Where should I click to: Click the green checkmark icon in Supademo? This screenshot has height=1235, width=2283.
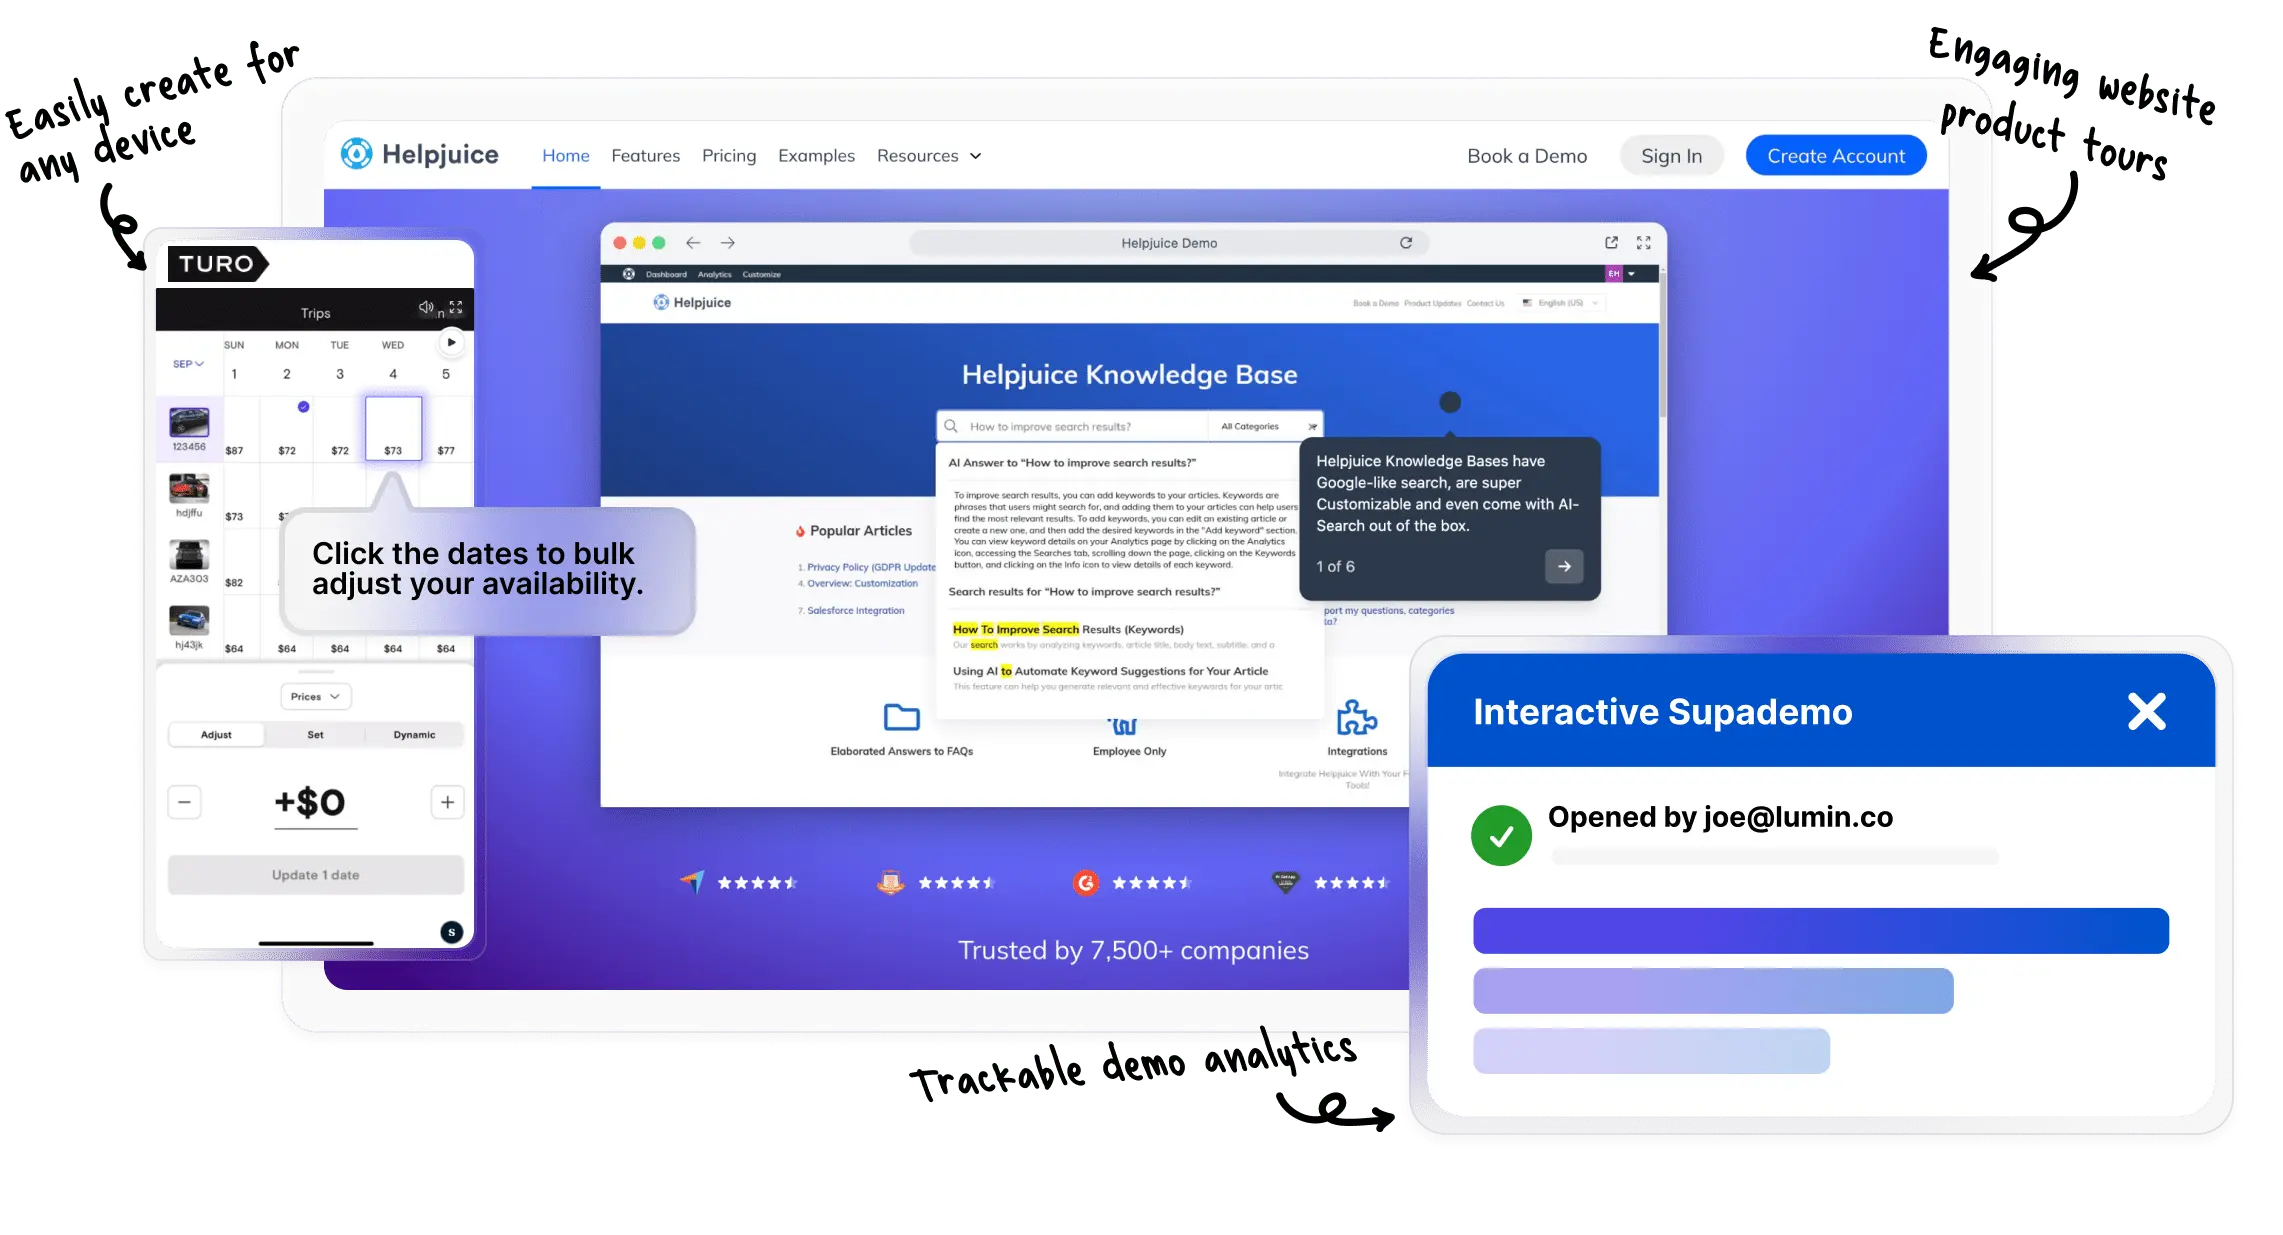[1501, 835]
